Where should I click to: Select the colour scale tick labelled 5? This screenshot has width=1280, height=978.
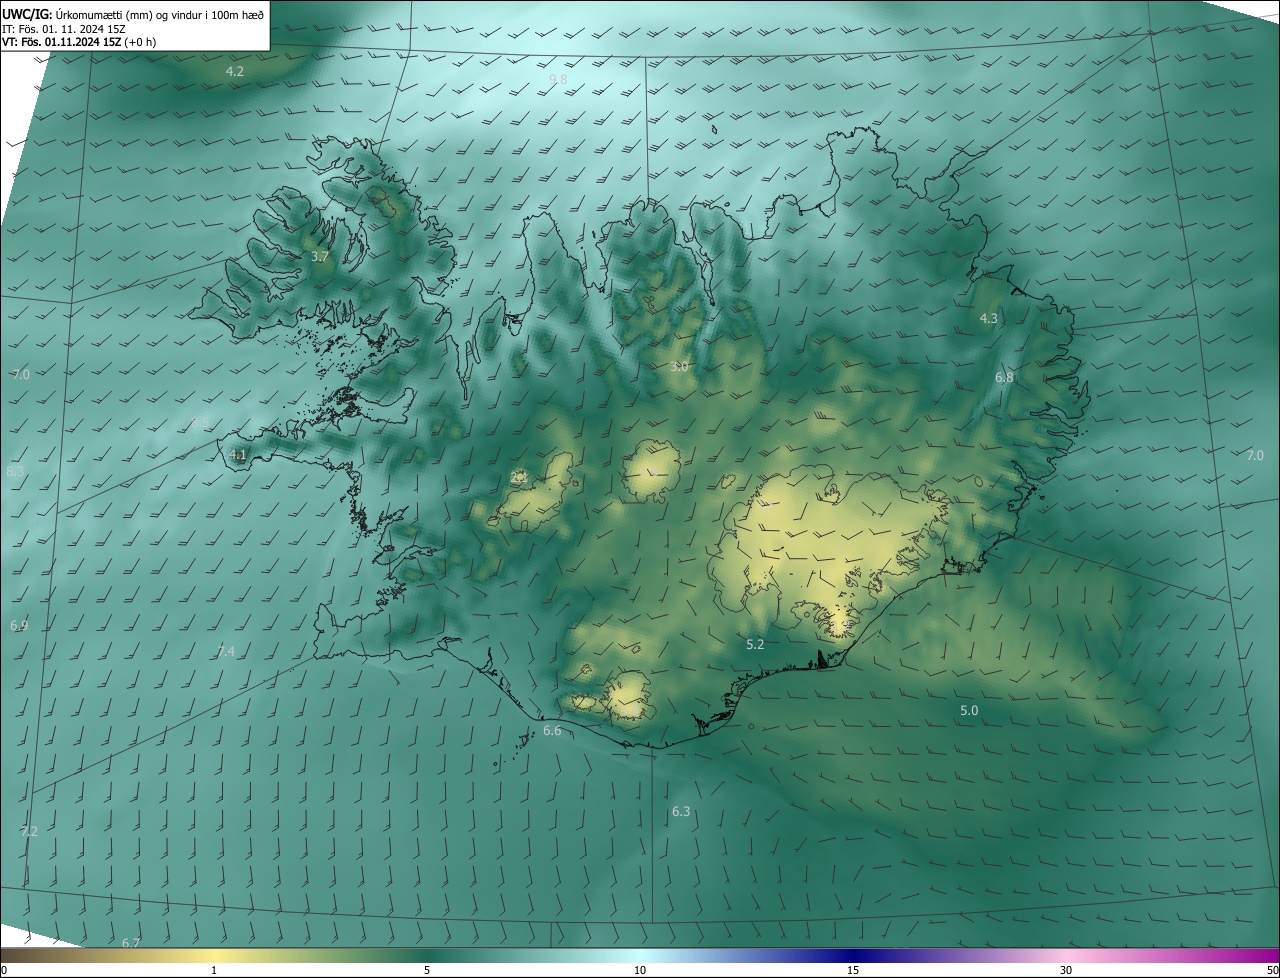[427, 971]
